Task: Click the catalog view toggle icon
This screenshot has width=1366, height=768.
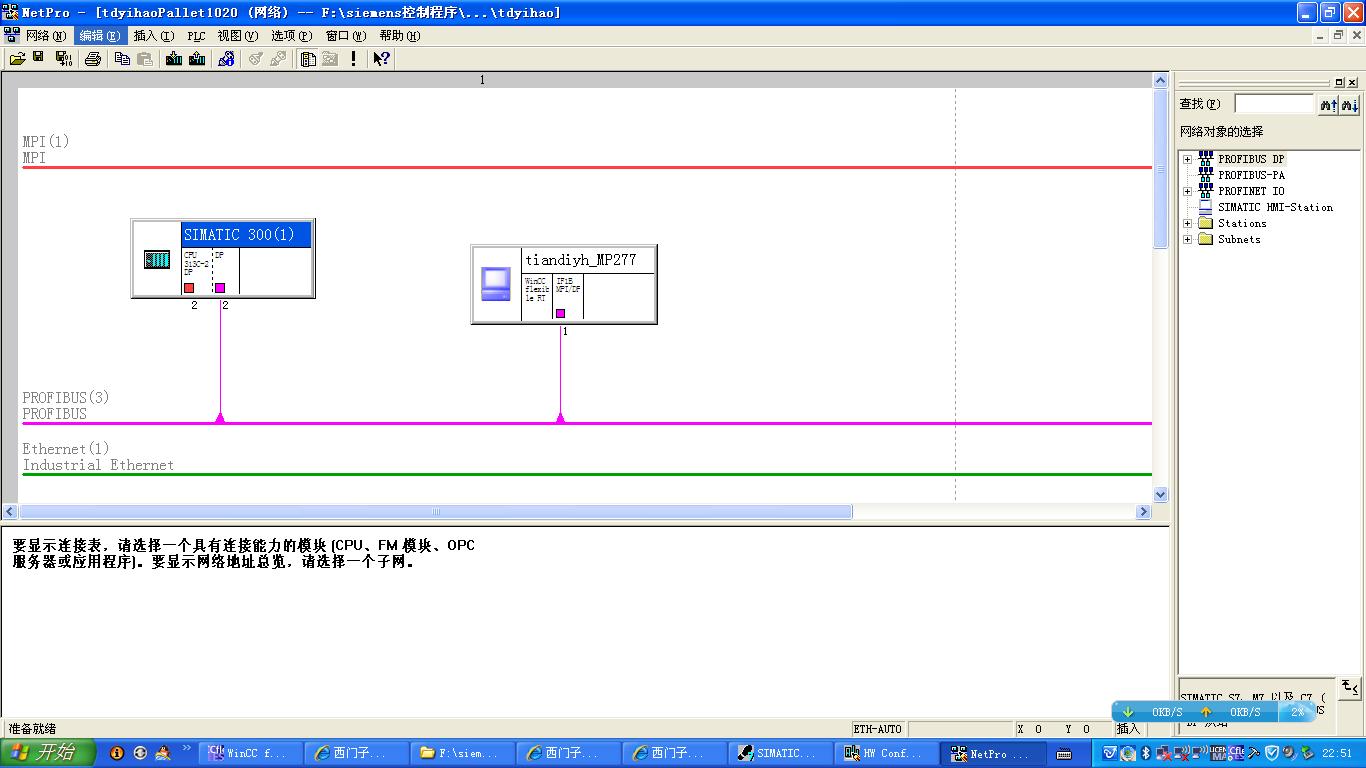Action: (x=308, y=59)
